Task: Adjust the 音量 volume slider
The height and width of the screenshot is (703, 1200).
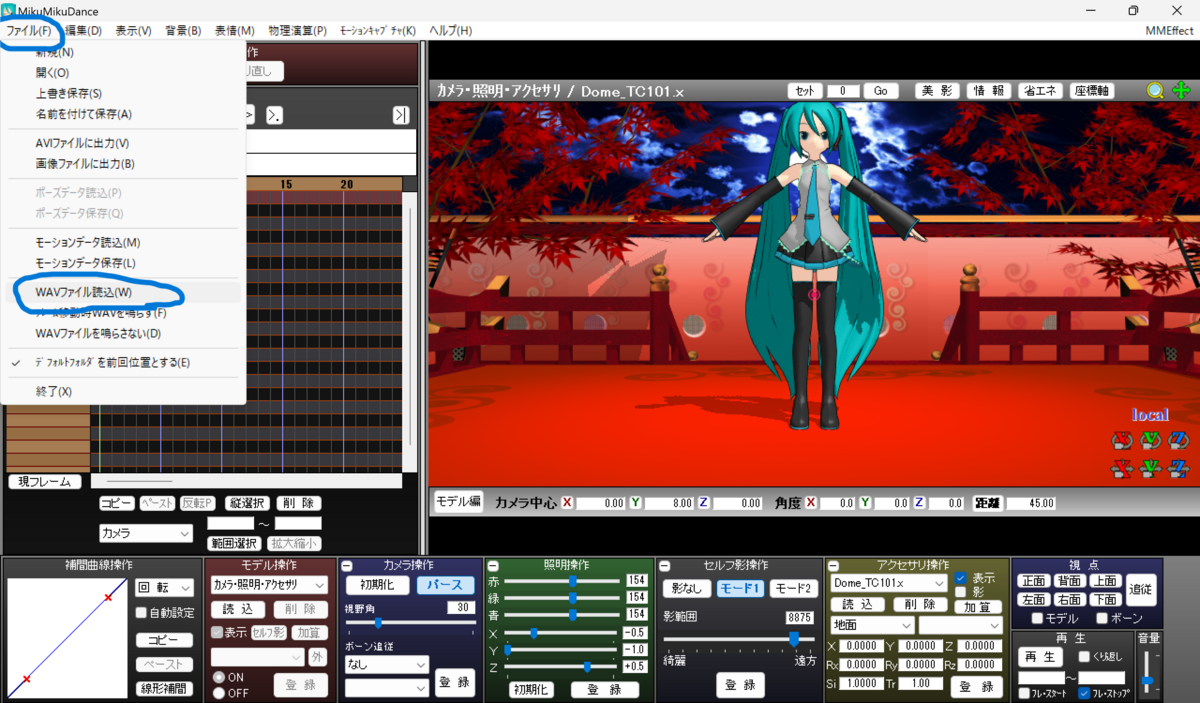Action: tap(1148, 673)
